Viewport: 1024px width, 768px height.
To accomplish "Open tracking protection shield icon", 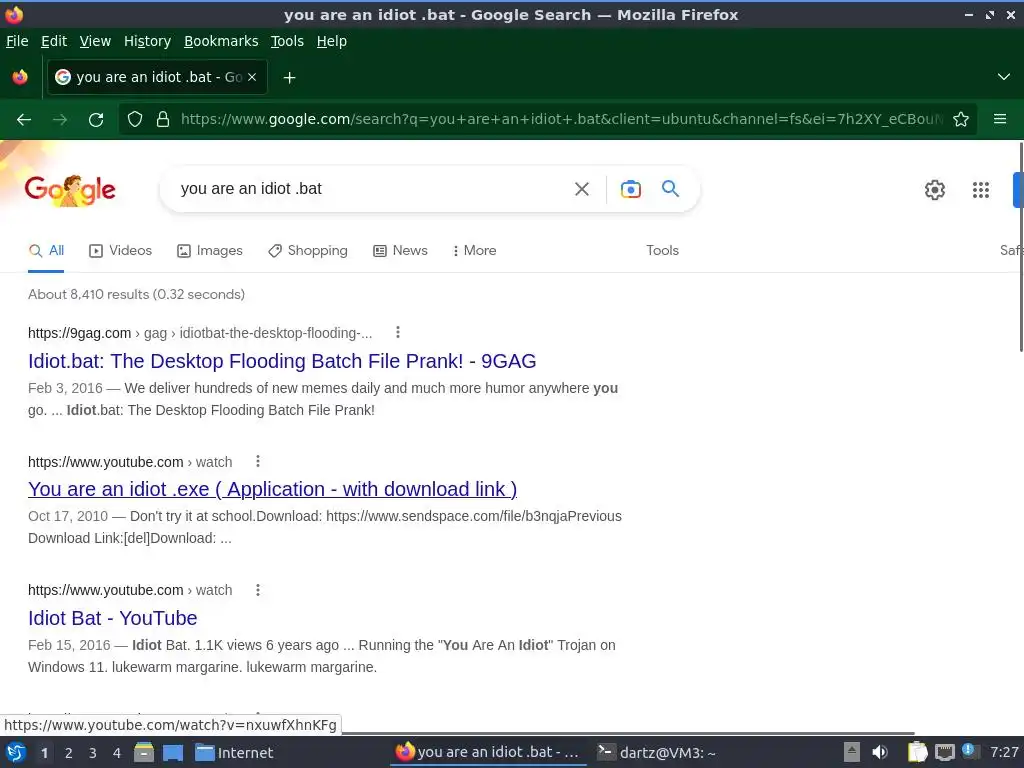I will (x=135, y=119).
